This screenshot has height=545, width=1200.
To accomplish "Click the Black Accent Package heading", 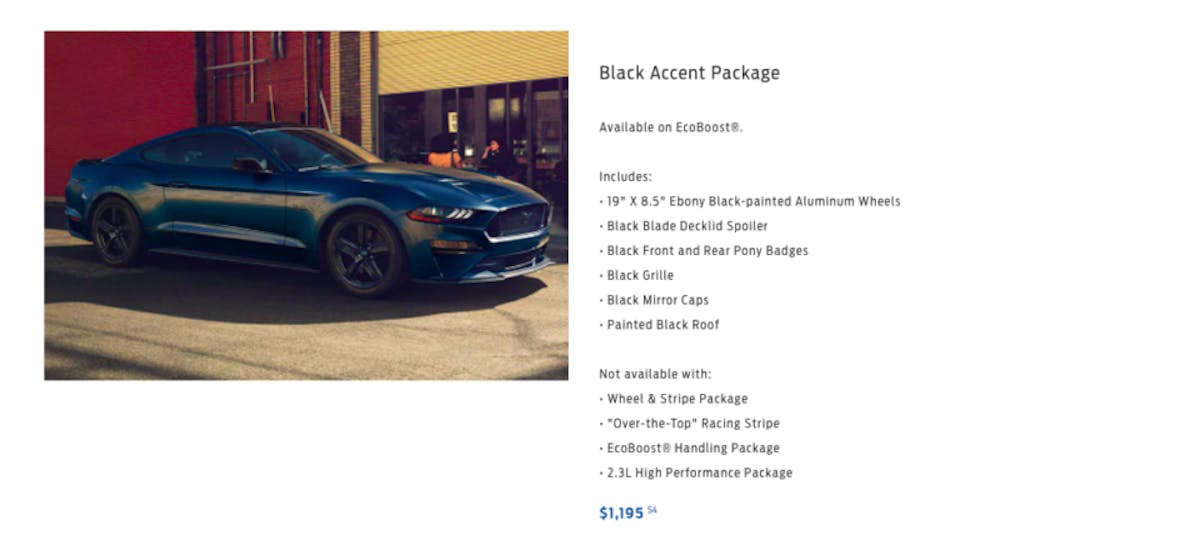I will pos(689,73).
